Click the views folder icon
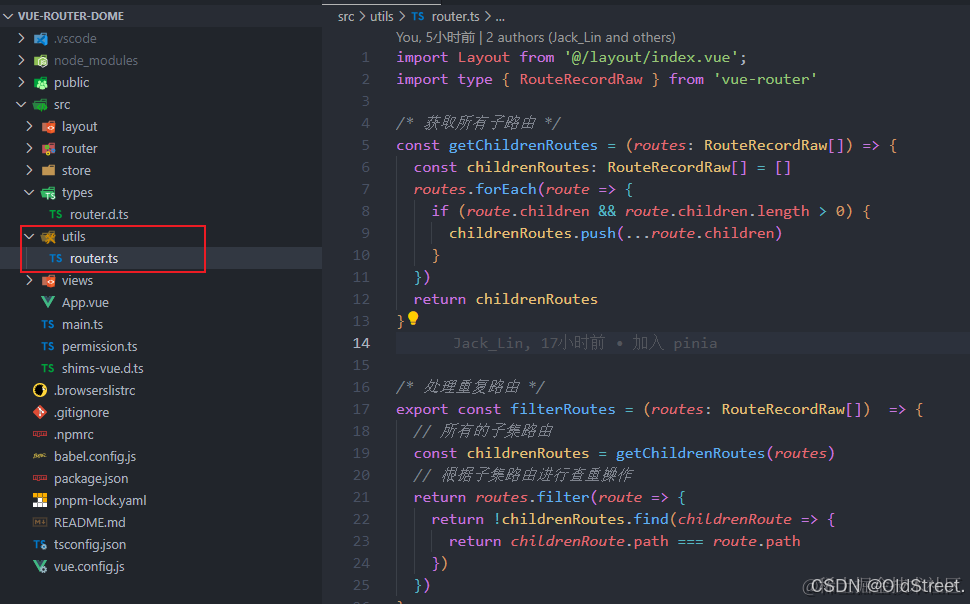The image size is (970, 604). coord(48,280)
